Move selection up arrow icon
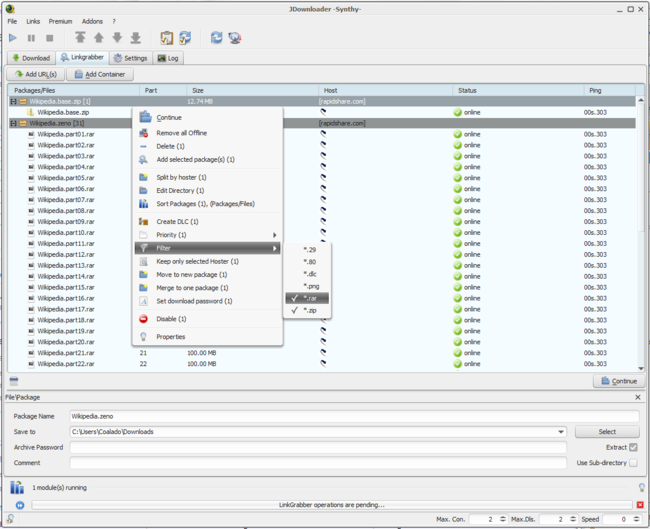Image resolution: width=650 pixels, height=529 pixels. click(x=99, y=38)
